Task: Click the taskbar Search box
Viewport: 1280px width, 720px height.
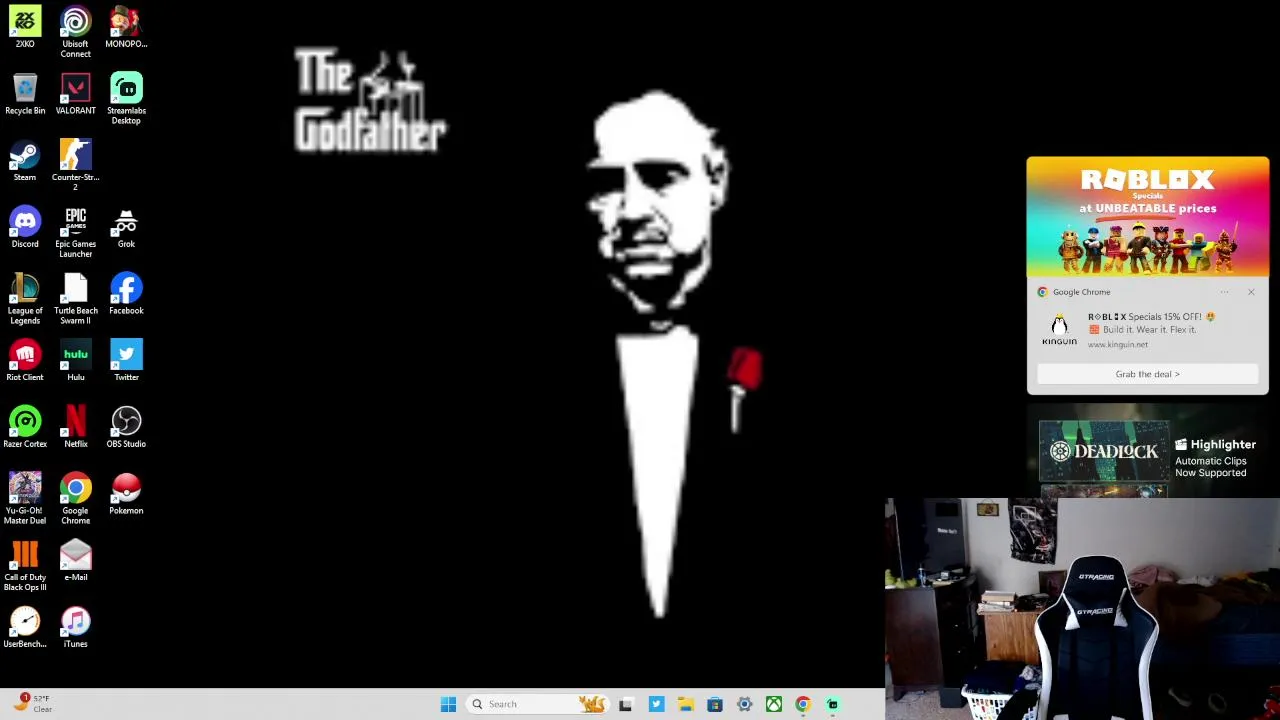Action: (x=539, y=704)
